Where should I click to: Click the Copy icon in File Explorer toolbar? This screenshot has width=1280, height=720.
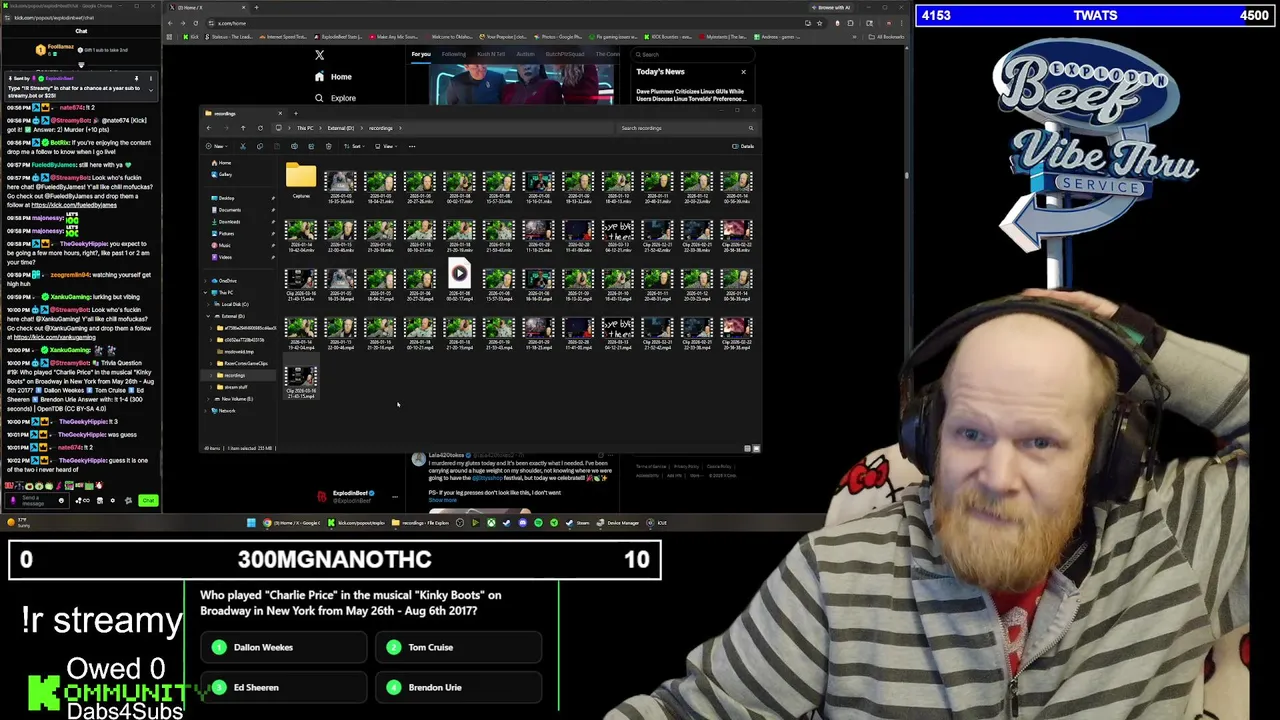click(x=260, y=146)
